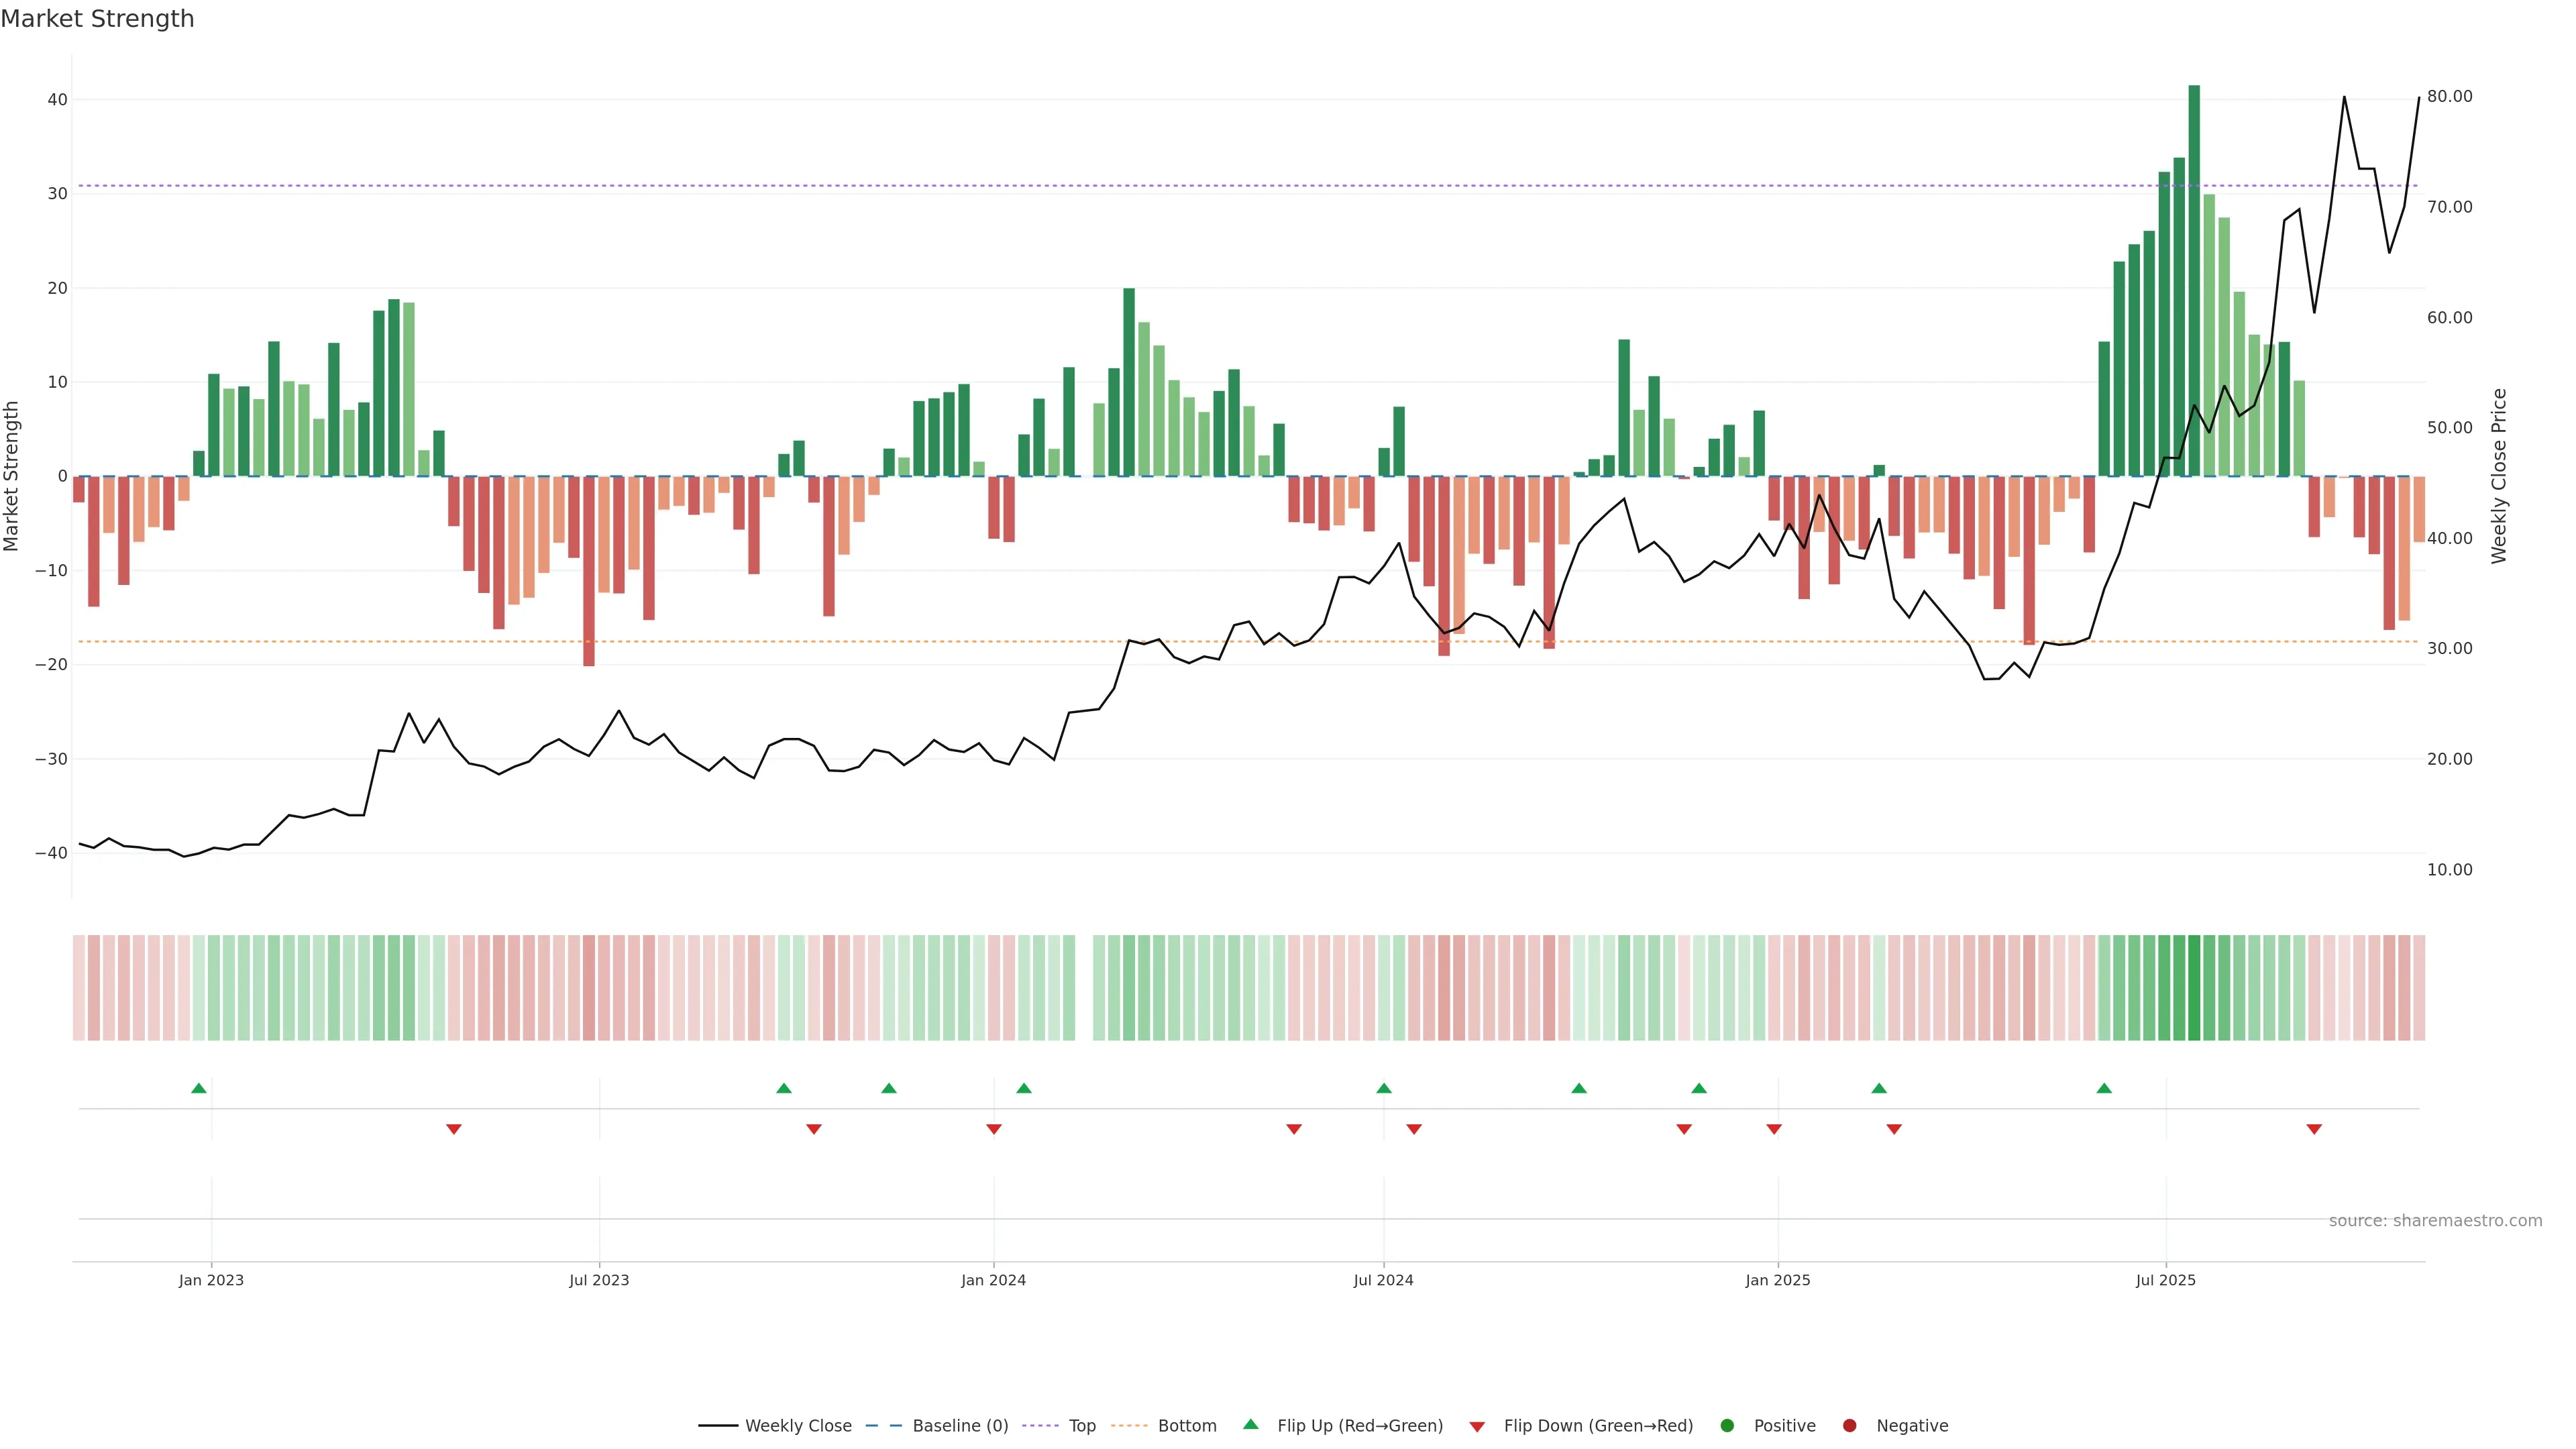Click the Jul 2024 x-axis label
This screenshot has height=1449, width=2576.
(x=1383, y=1280)
